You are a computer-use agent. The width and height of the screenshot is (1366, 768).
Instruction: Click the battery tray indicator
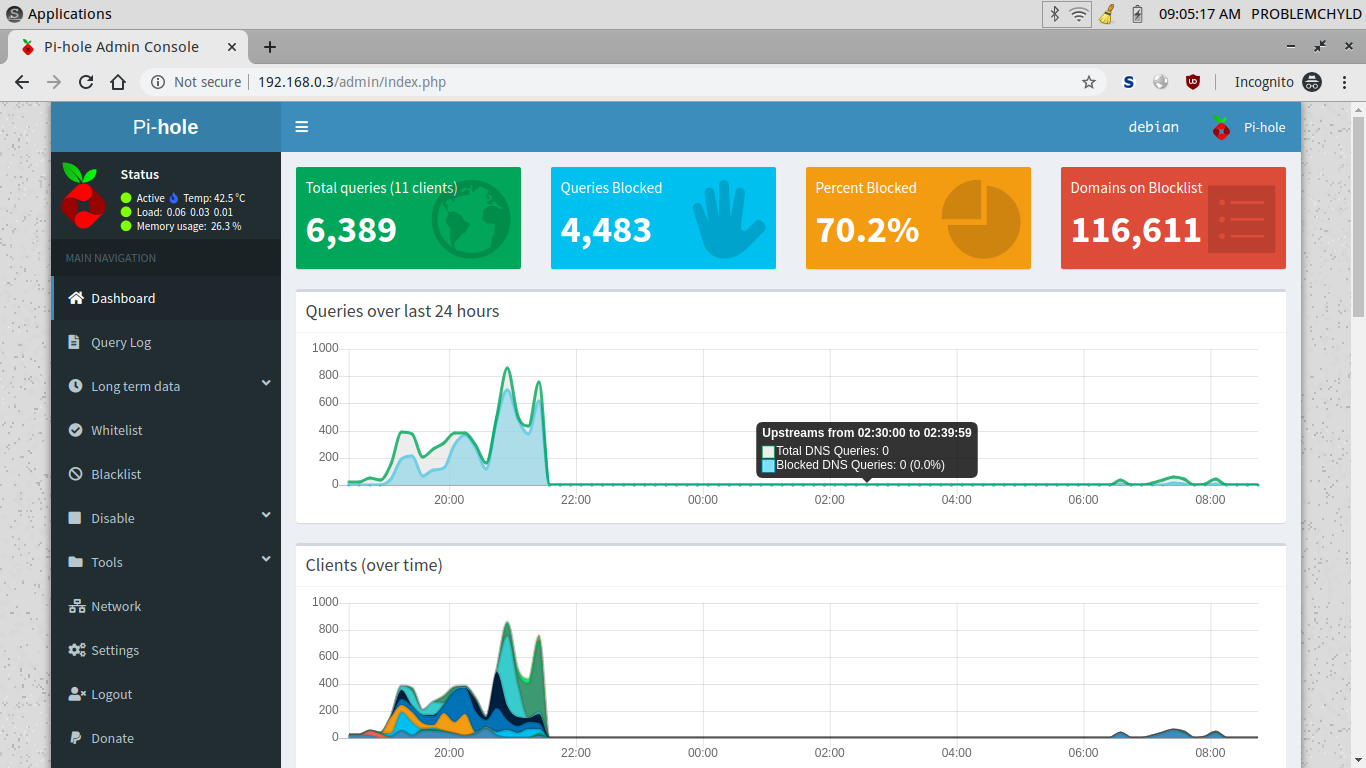point(1137,14)
